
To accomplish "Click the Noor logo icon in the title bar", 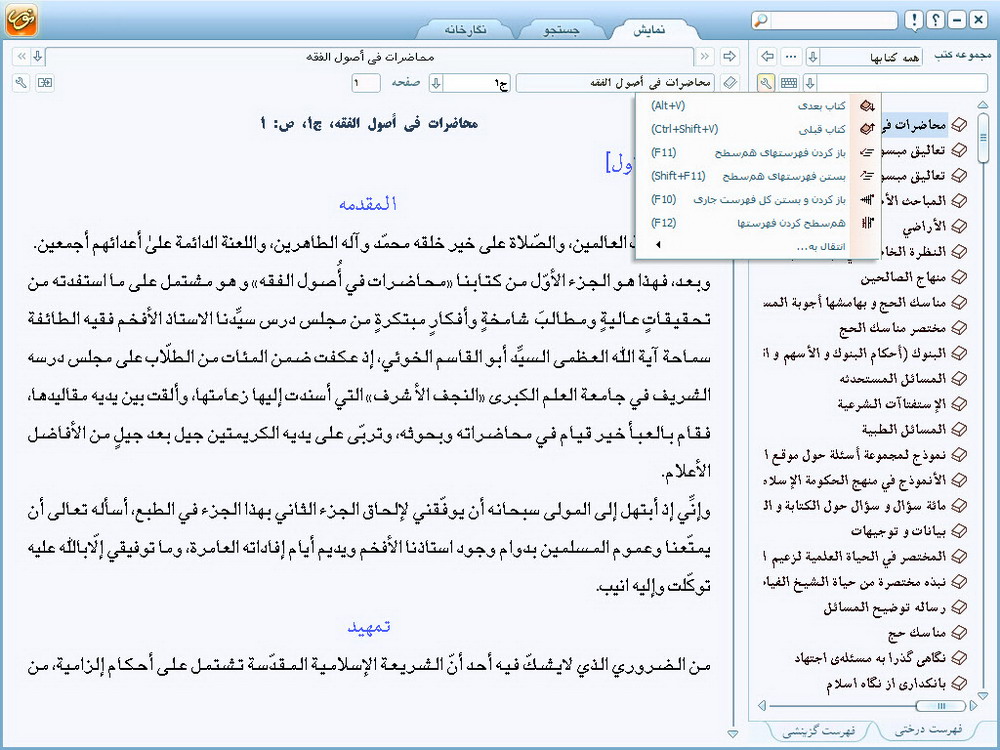I will tap(21, 19).
